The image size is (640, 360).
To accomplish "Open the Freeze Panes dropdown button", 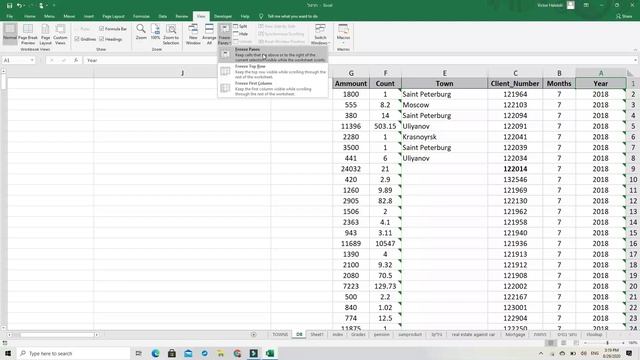I will 224,34.
